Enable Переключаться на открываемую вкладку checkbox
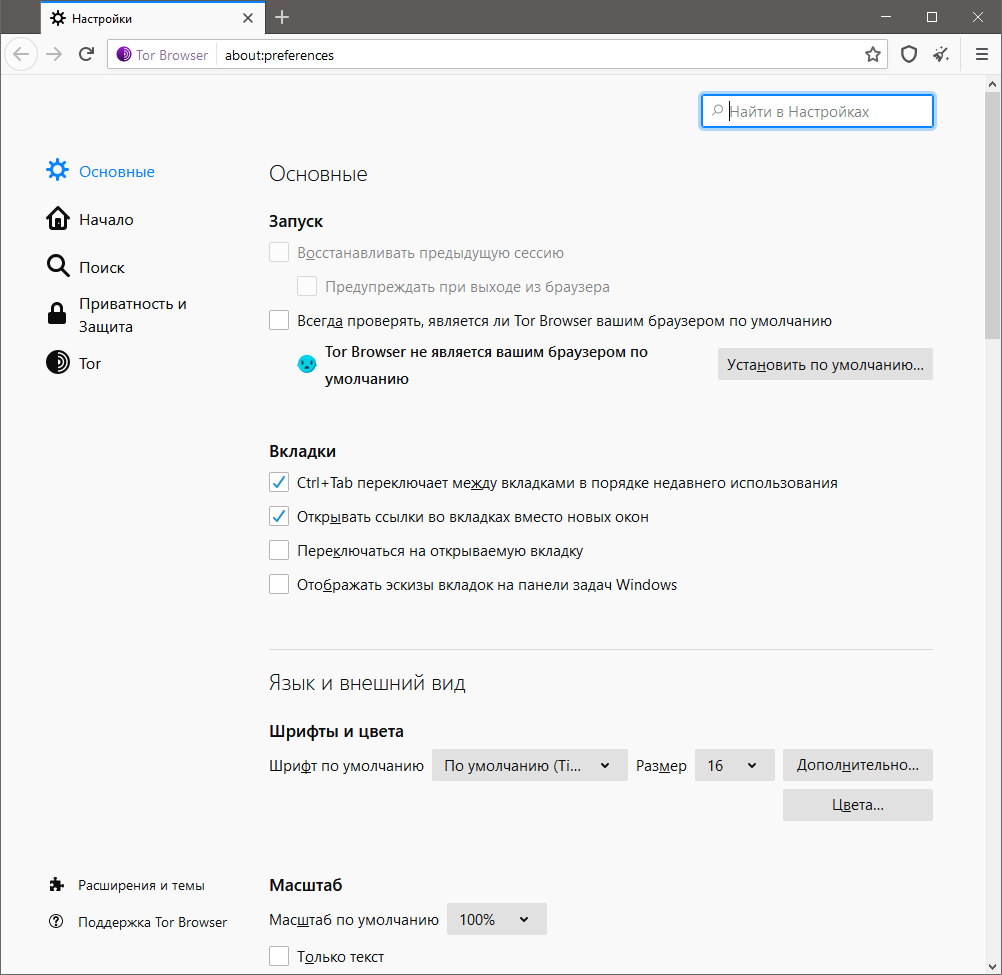 click(x=279, y=550)
